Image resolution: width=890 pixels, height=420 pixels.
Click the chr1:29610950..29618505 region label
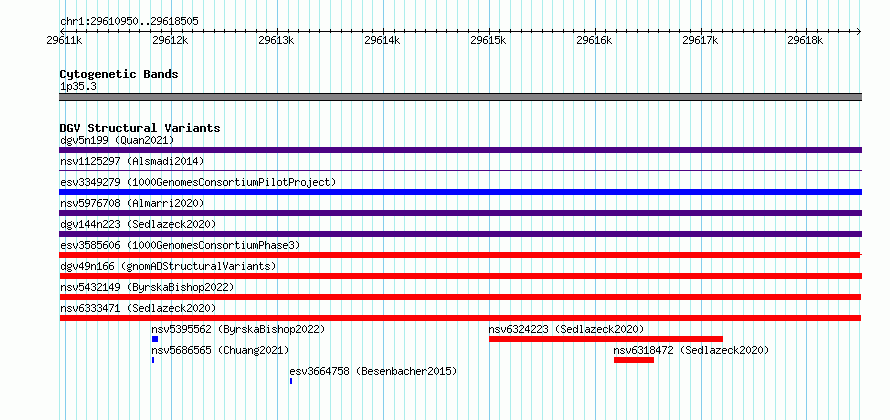pos(129,22)
